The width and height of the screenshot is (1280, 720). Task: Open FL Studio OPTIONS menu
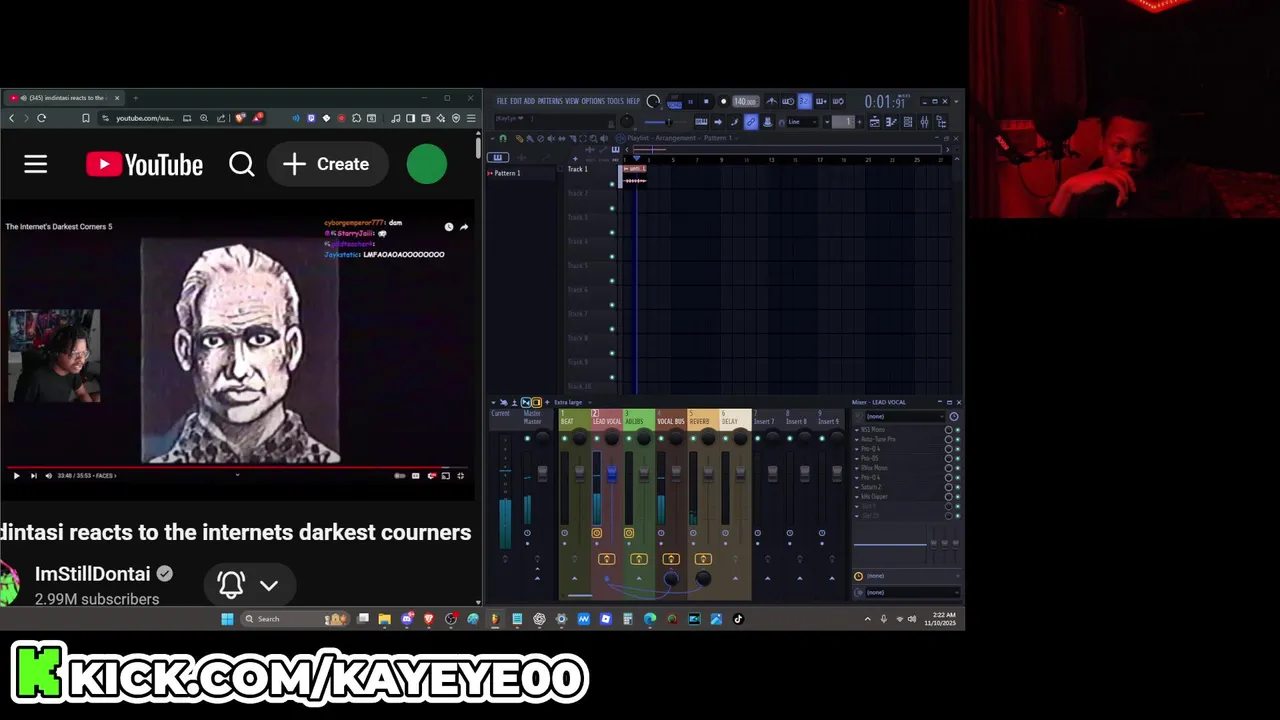coord(593,101)
